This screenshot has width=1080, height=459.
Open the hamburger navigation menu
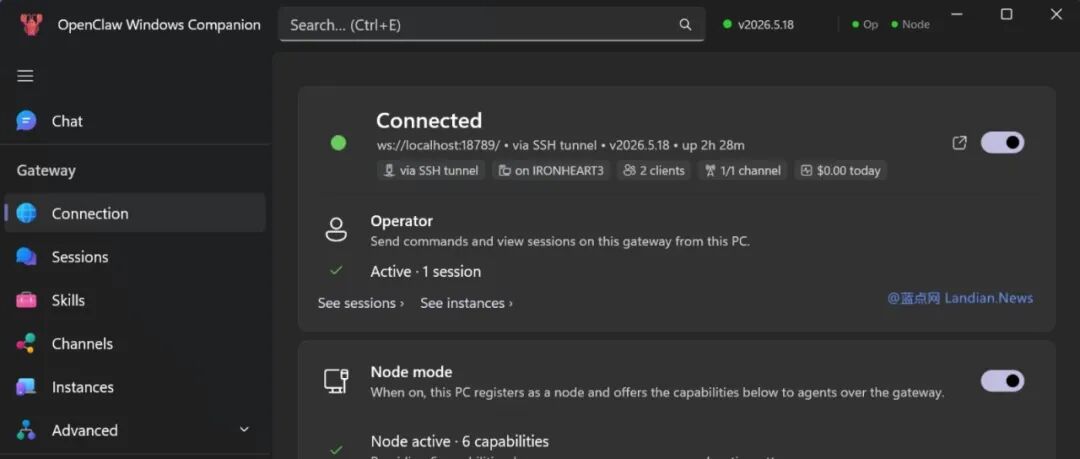tap(25, 76)
